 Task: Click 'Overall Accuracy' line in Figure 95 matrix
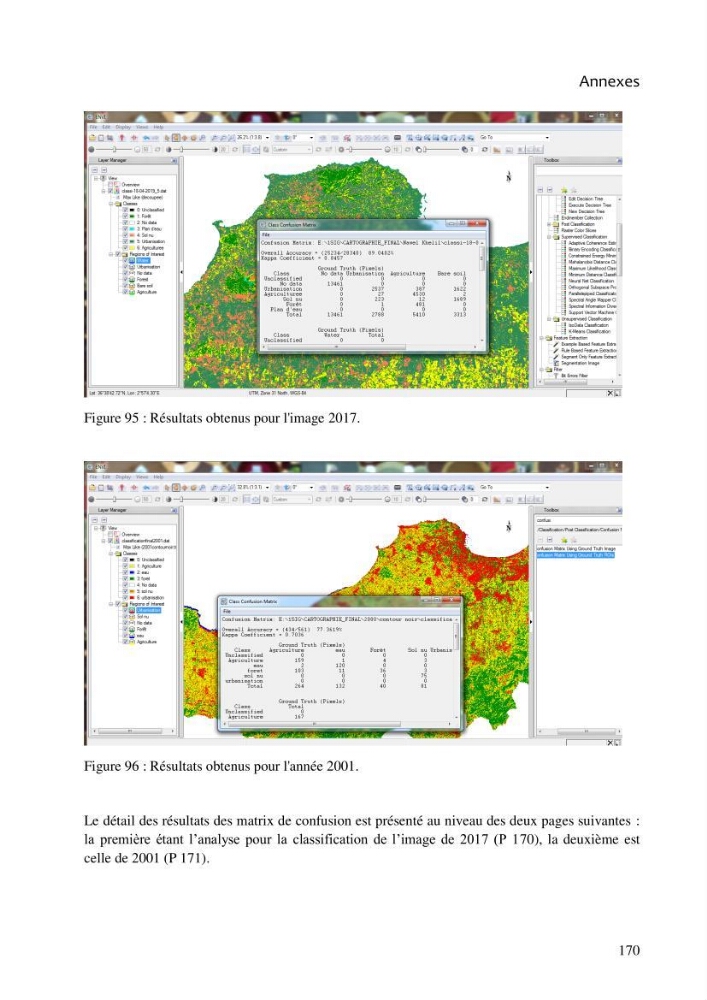[x=327, y=253]
